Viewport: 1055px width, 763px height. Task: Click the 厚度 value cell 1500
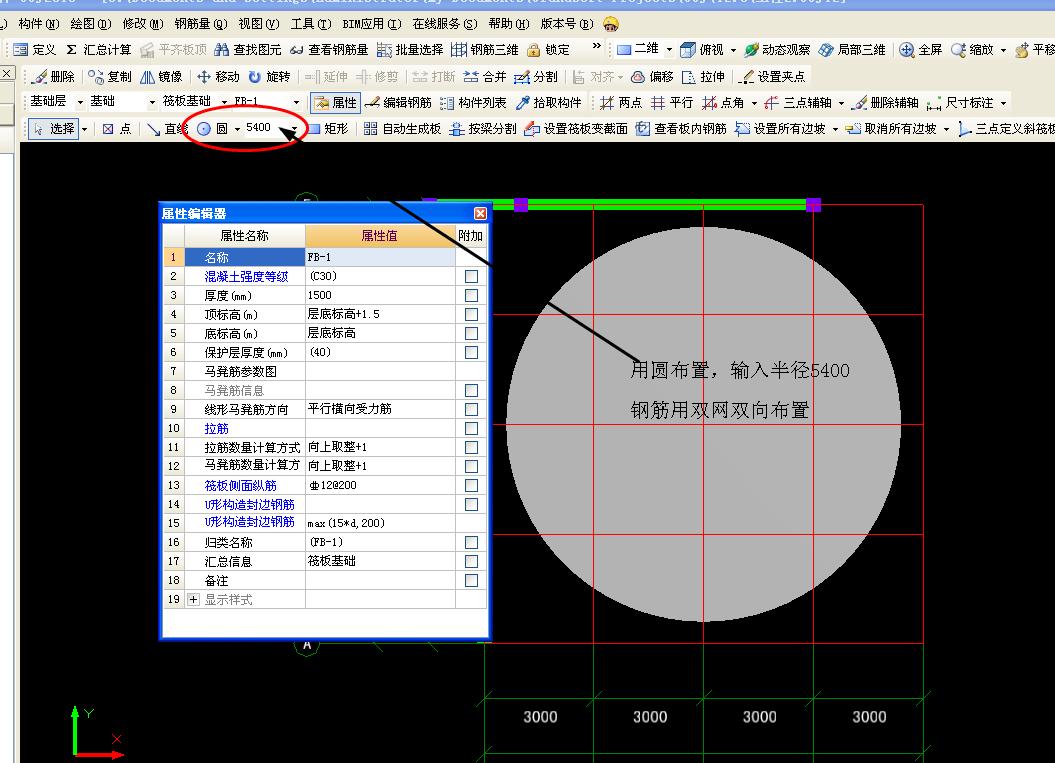[x=380, y=295]
